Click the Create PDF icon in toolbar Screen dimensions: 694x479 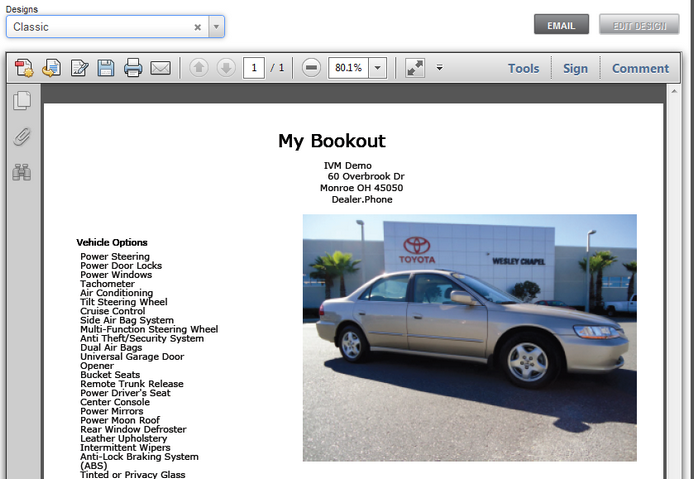tap(24, 68)
